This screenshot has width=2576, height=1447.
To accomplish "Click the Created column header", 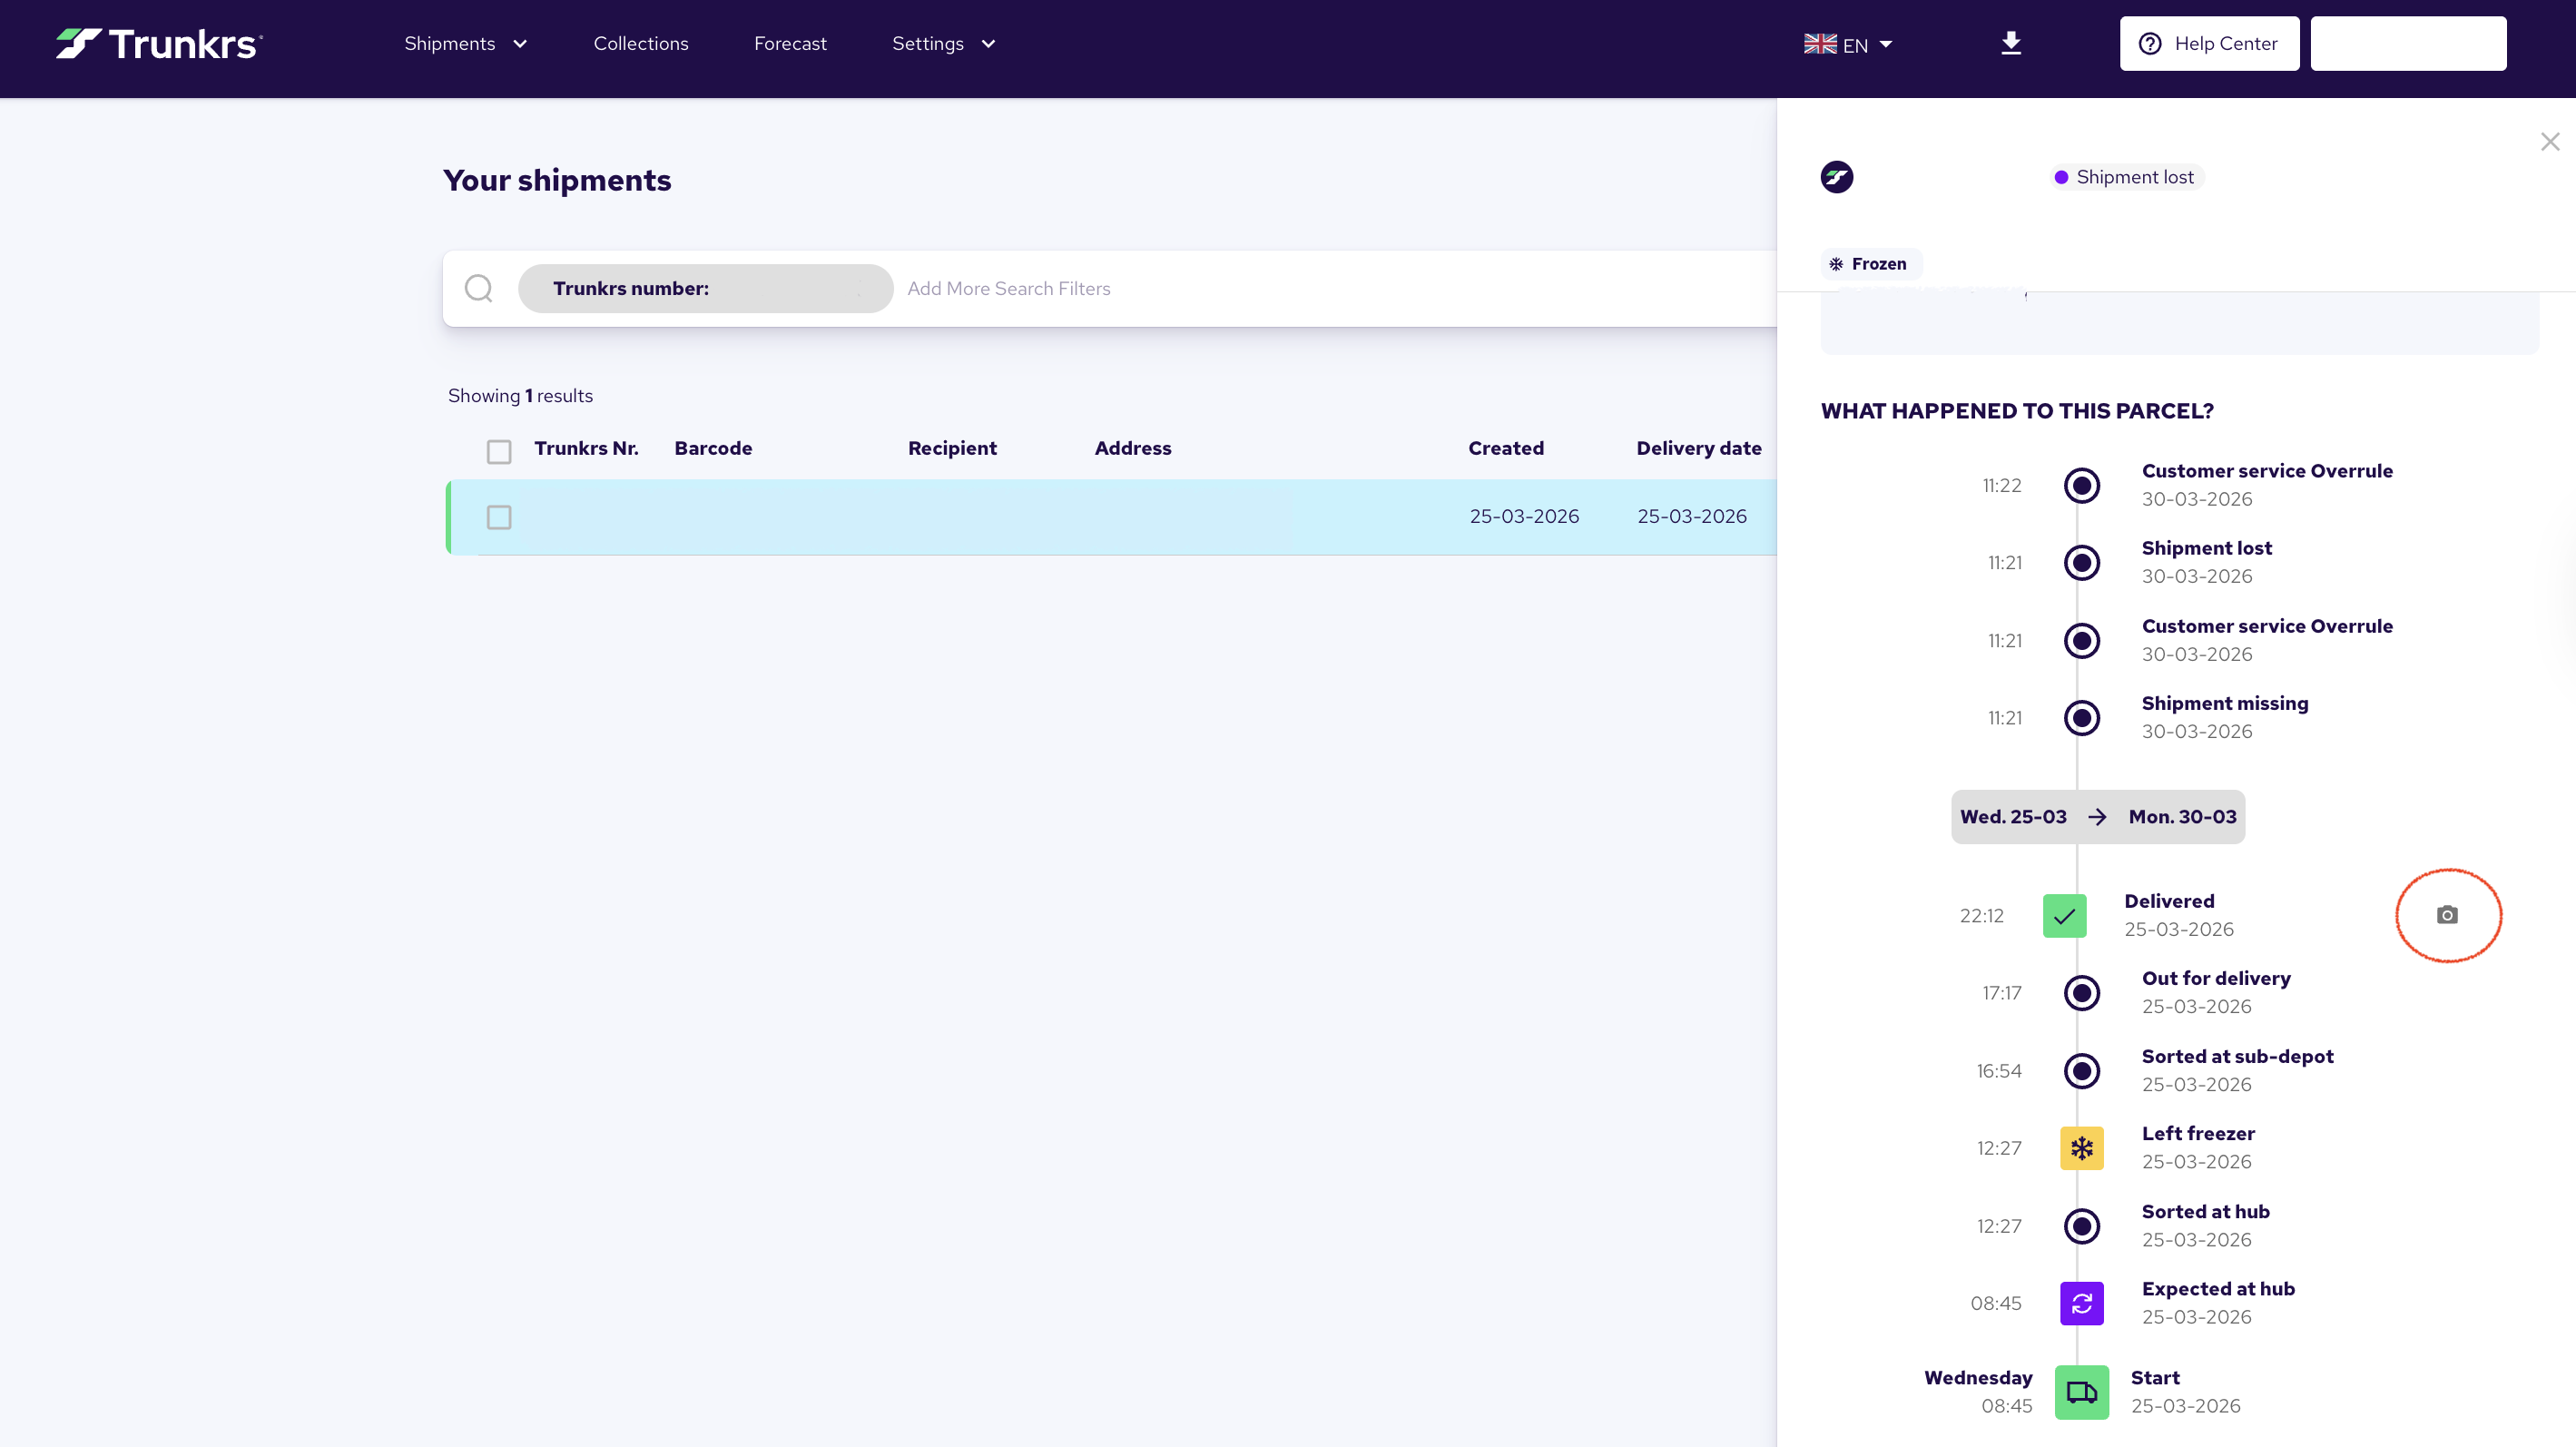I will pyautogui.click(x=1506, y=448).
